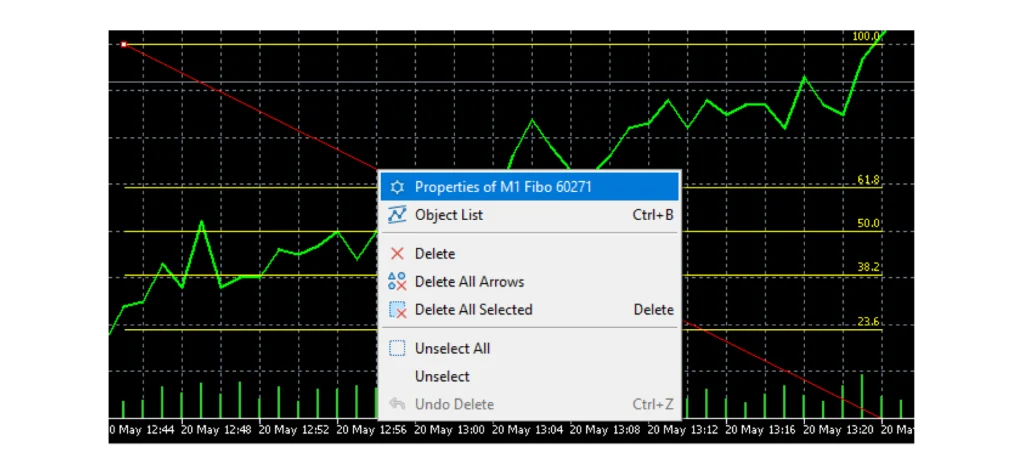The width and height of the screenshot is (1024, 475).
Task: Click the 38.2 Fibonacci level label
Action: pyautogui.click(x=868, y=267)
